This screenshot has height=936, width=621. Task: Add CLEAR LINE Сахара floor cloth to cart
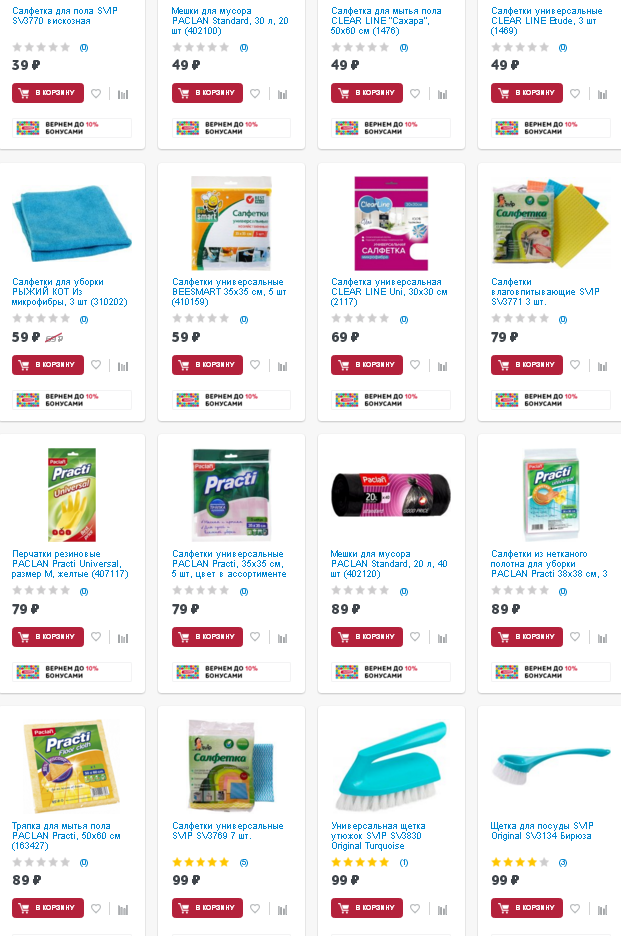[x=367, y=93]
